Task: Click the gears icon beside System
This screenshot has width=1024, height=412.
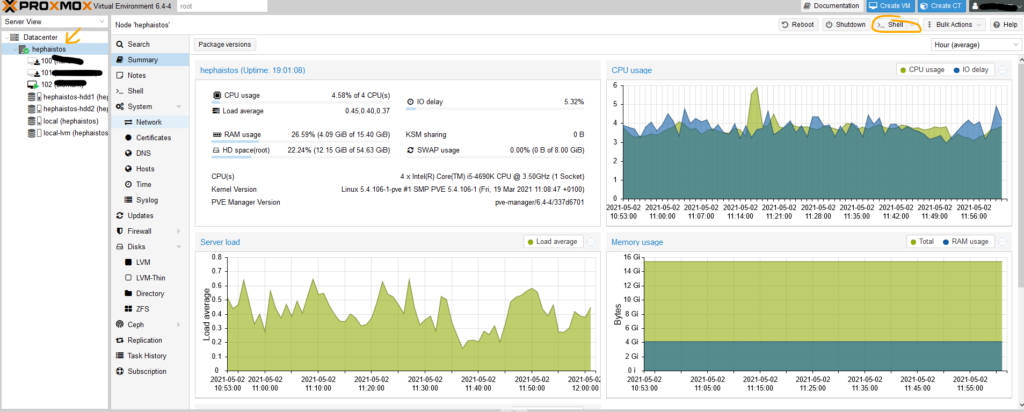Action: (x=120, y=106)
